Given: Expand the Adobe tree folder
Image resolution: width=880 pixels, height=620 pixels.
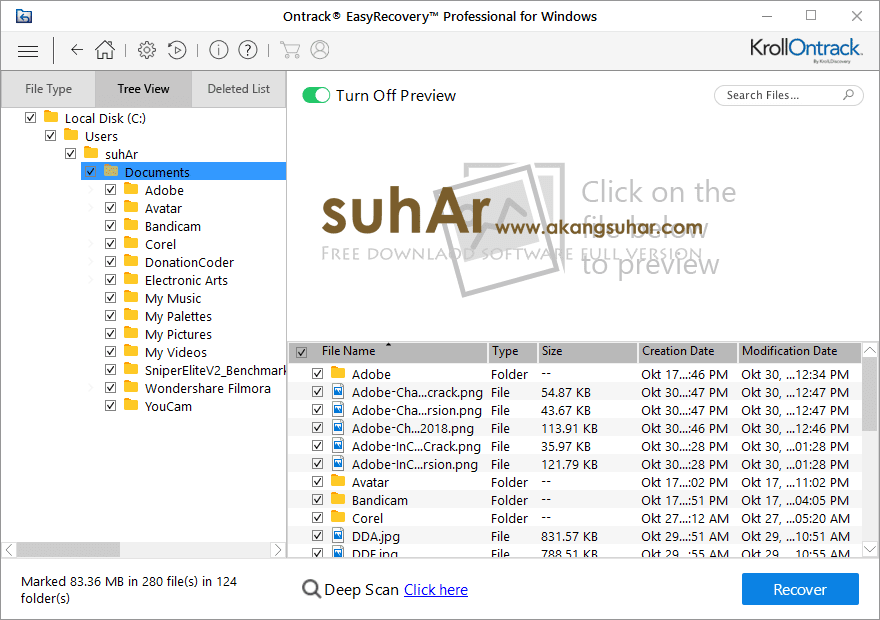Looking at the screenshot, I should [x=91, y=190].
